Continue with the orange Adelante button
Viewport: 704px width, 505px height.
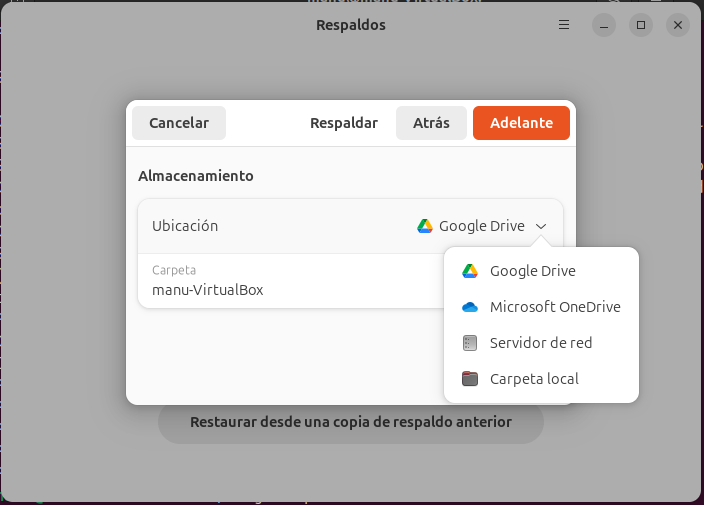[x=521, y=123]
